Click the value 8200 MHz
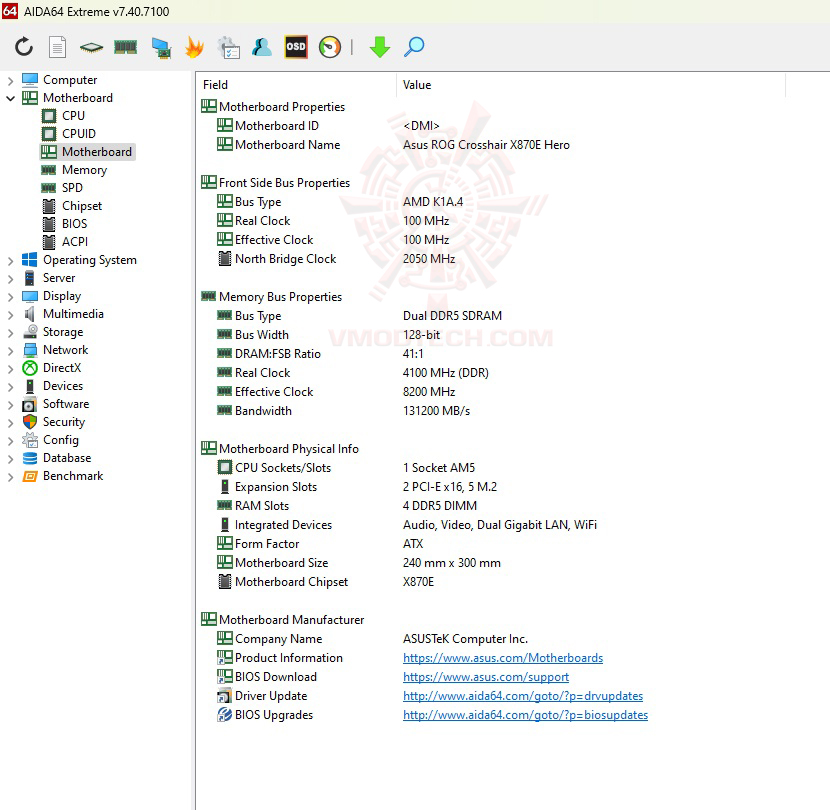 tap(429, 392)
